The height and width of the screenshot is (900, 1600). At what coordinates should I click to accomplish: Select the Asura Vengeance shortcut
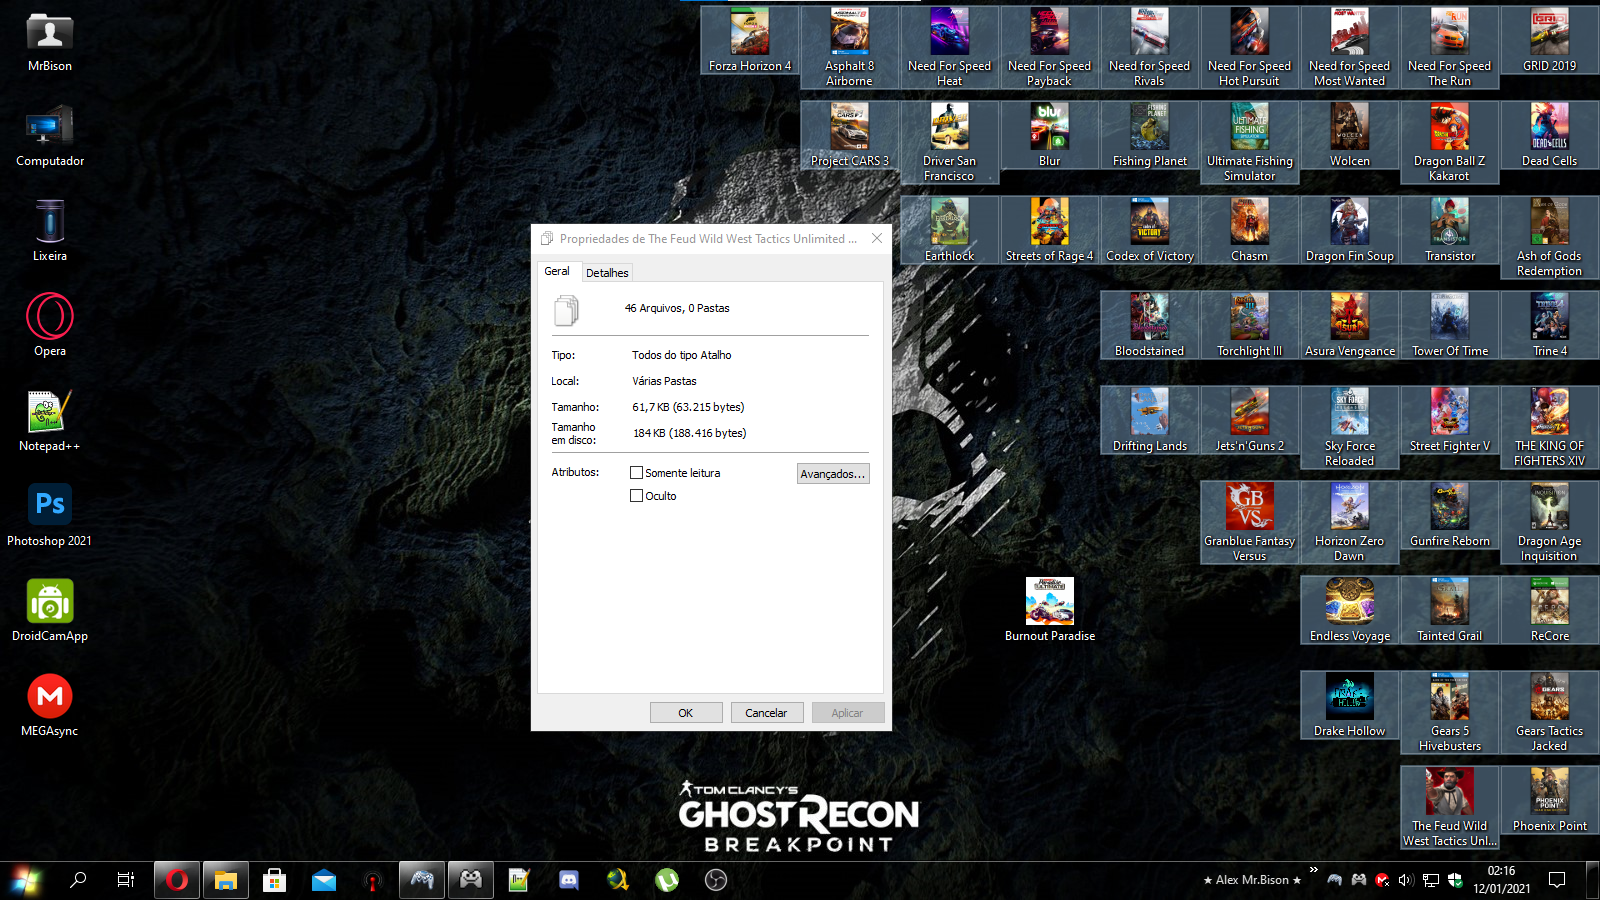1349,326
